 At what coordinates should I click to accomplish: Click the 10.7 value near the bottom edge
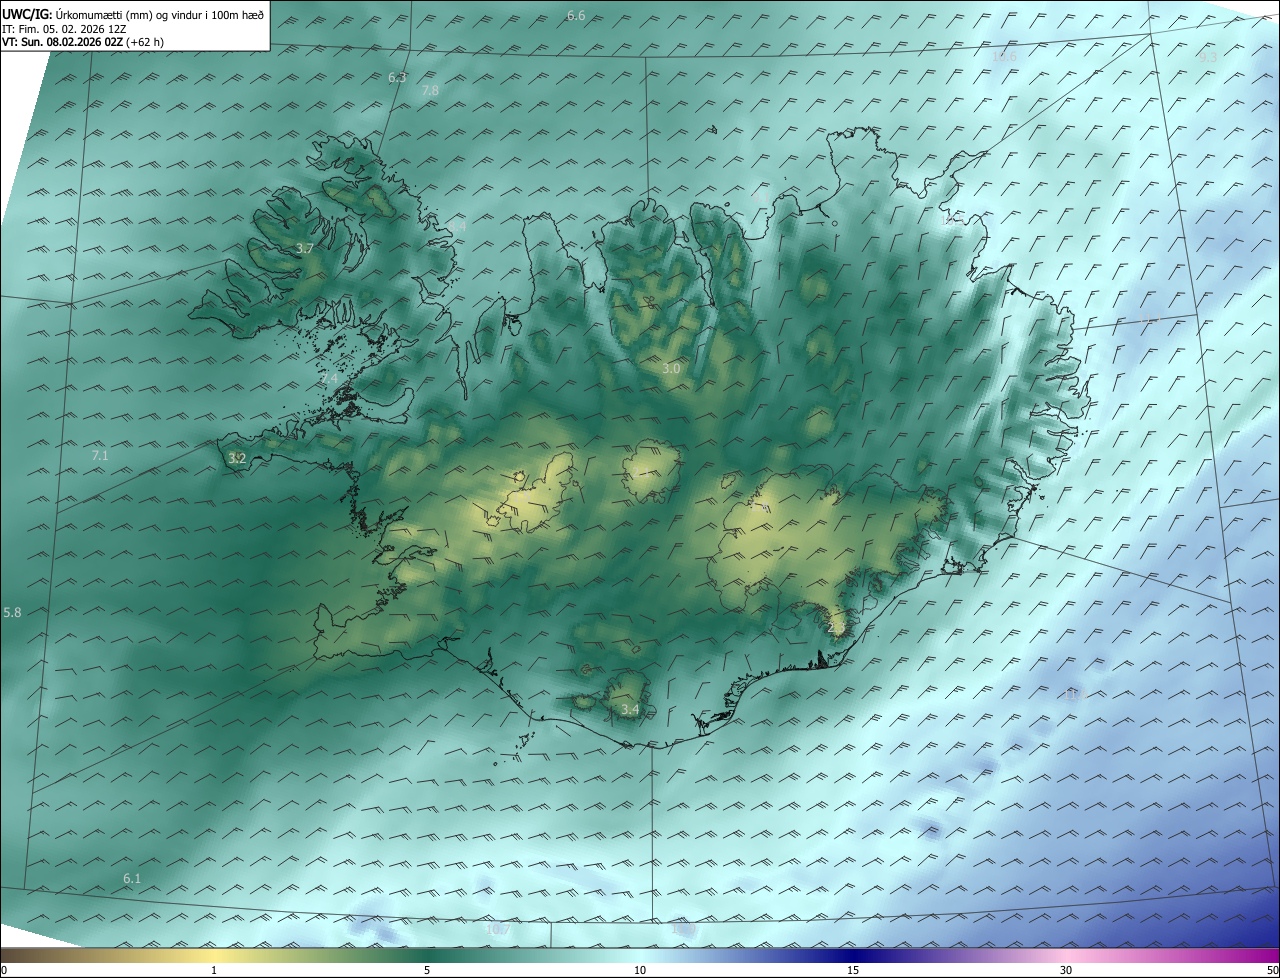click(498, 930)
